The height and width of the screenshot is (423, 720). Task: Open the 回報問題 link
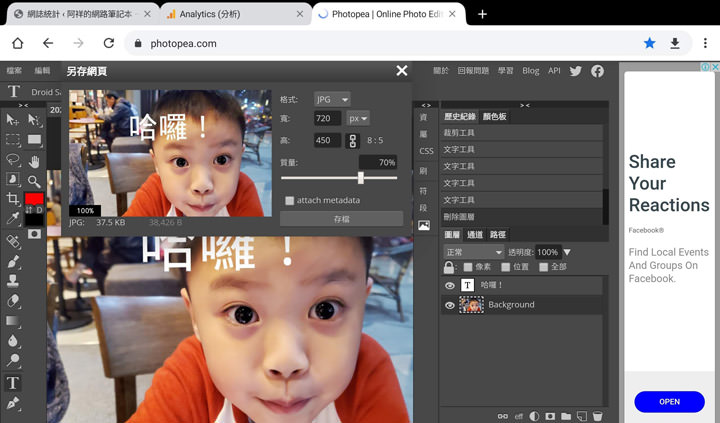(x=473, y=71)
